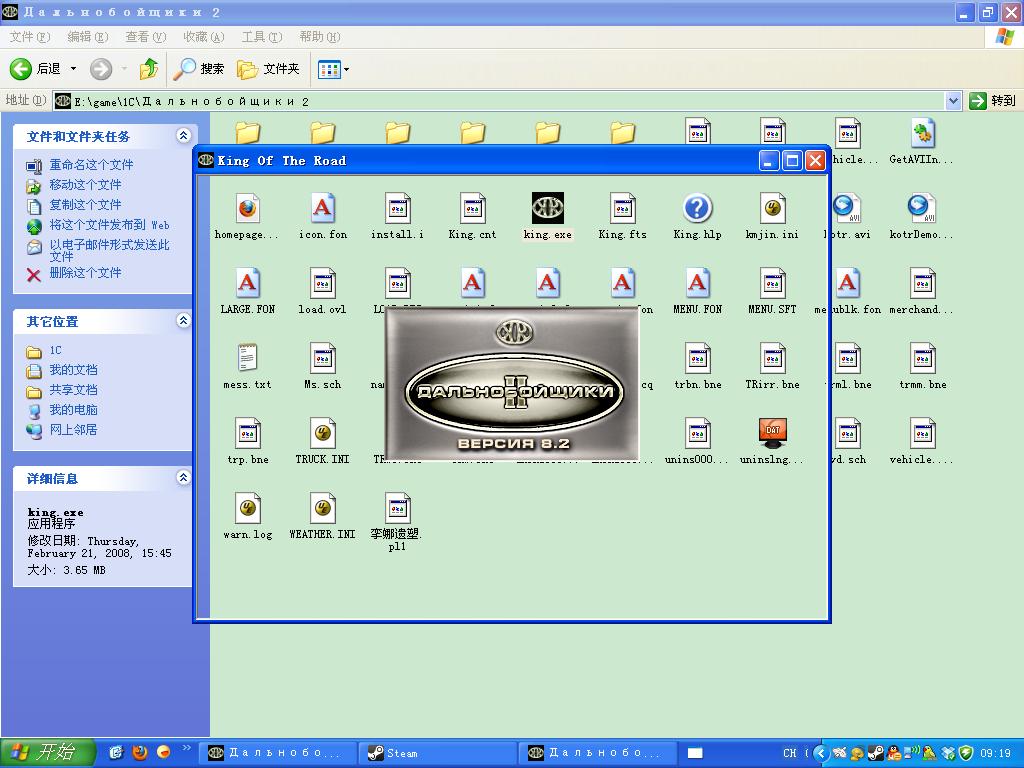Viewport: 1024px width, 768px height.
Task: Click the 开始 Start button
Action: 47,753
